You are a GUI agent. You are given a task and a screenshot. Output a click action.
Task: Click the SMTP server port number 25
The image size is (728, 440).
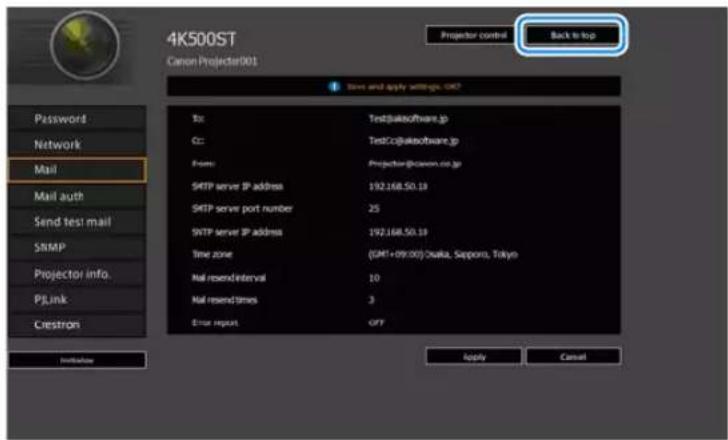(x=374, y=209)
